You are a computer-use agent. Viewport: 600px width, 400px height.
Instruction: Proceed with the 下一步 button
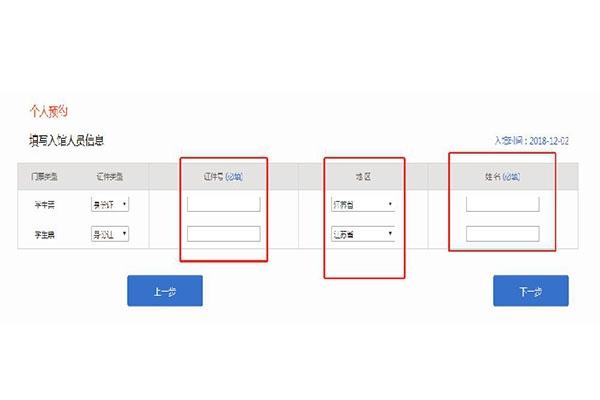pos(531,291)
